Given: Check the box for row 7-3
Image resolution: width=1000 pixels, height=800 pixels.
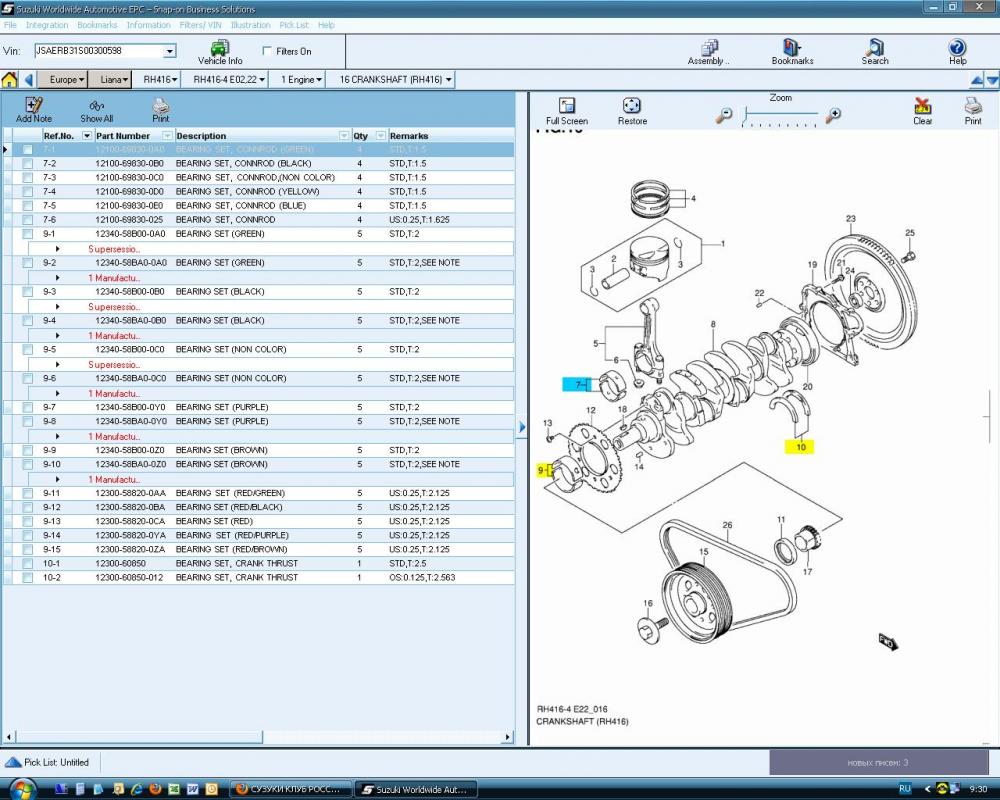Looking at the screenshot, I should [x=27, y=178].
